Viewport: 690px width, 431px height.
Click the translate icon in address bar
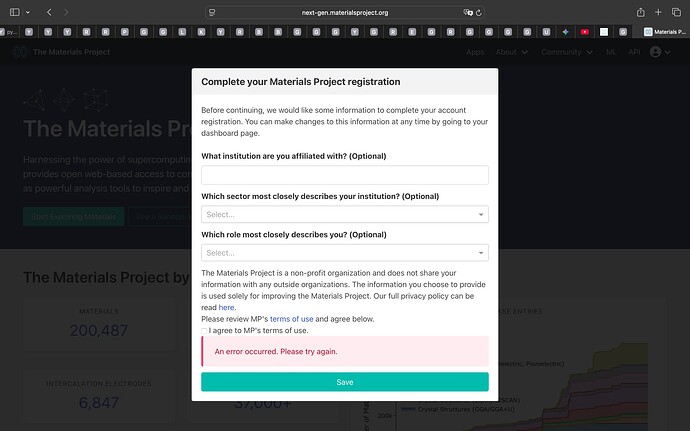pos(467,12)
